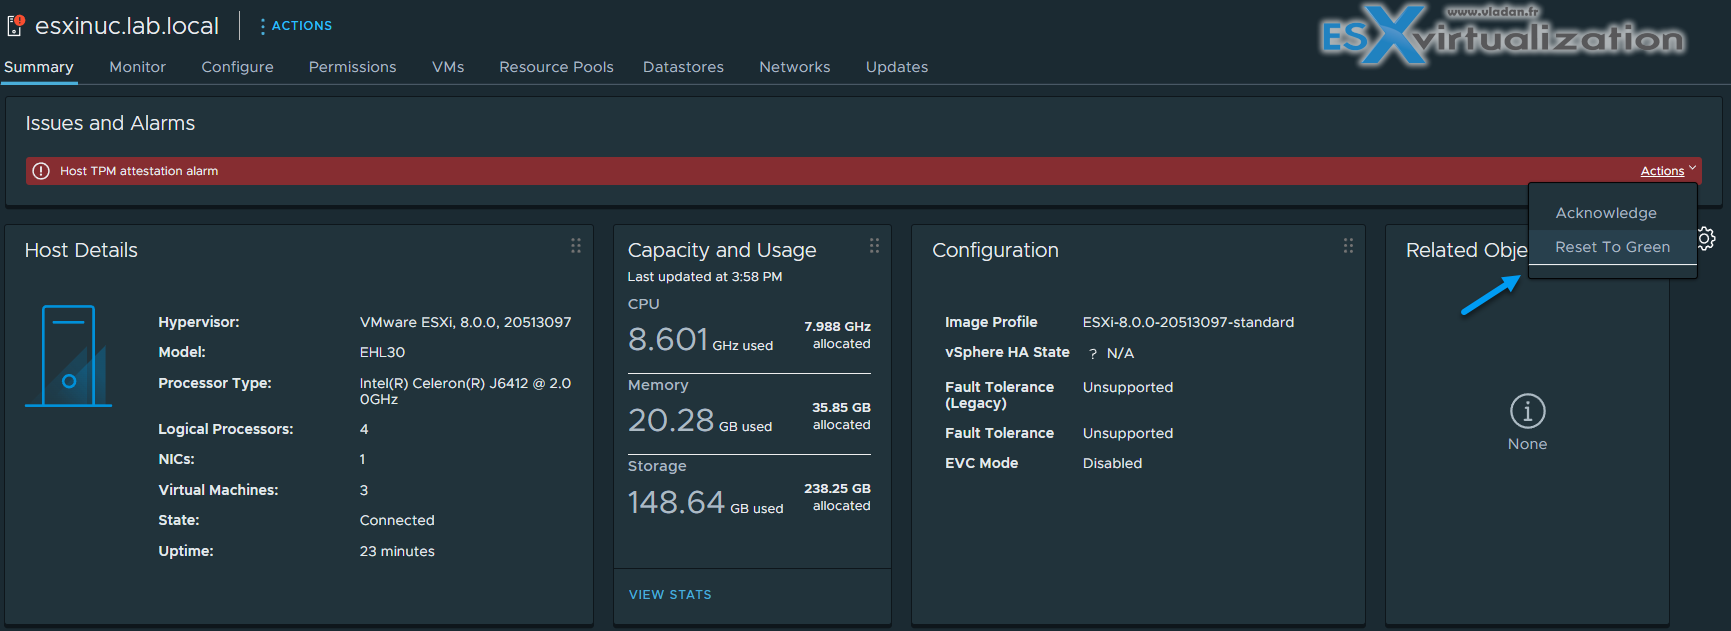The image size is (1731, 631).
Task: Switch to the Monitor tab
Action: 137,67
